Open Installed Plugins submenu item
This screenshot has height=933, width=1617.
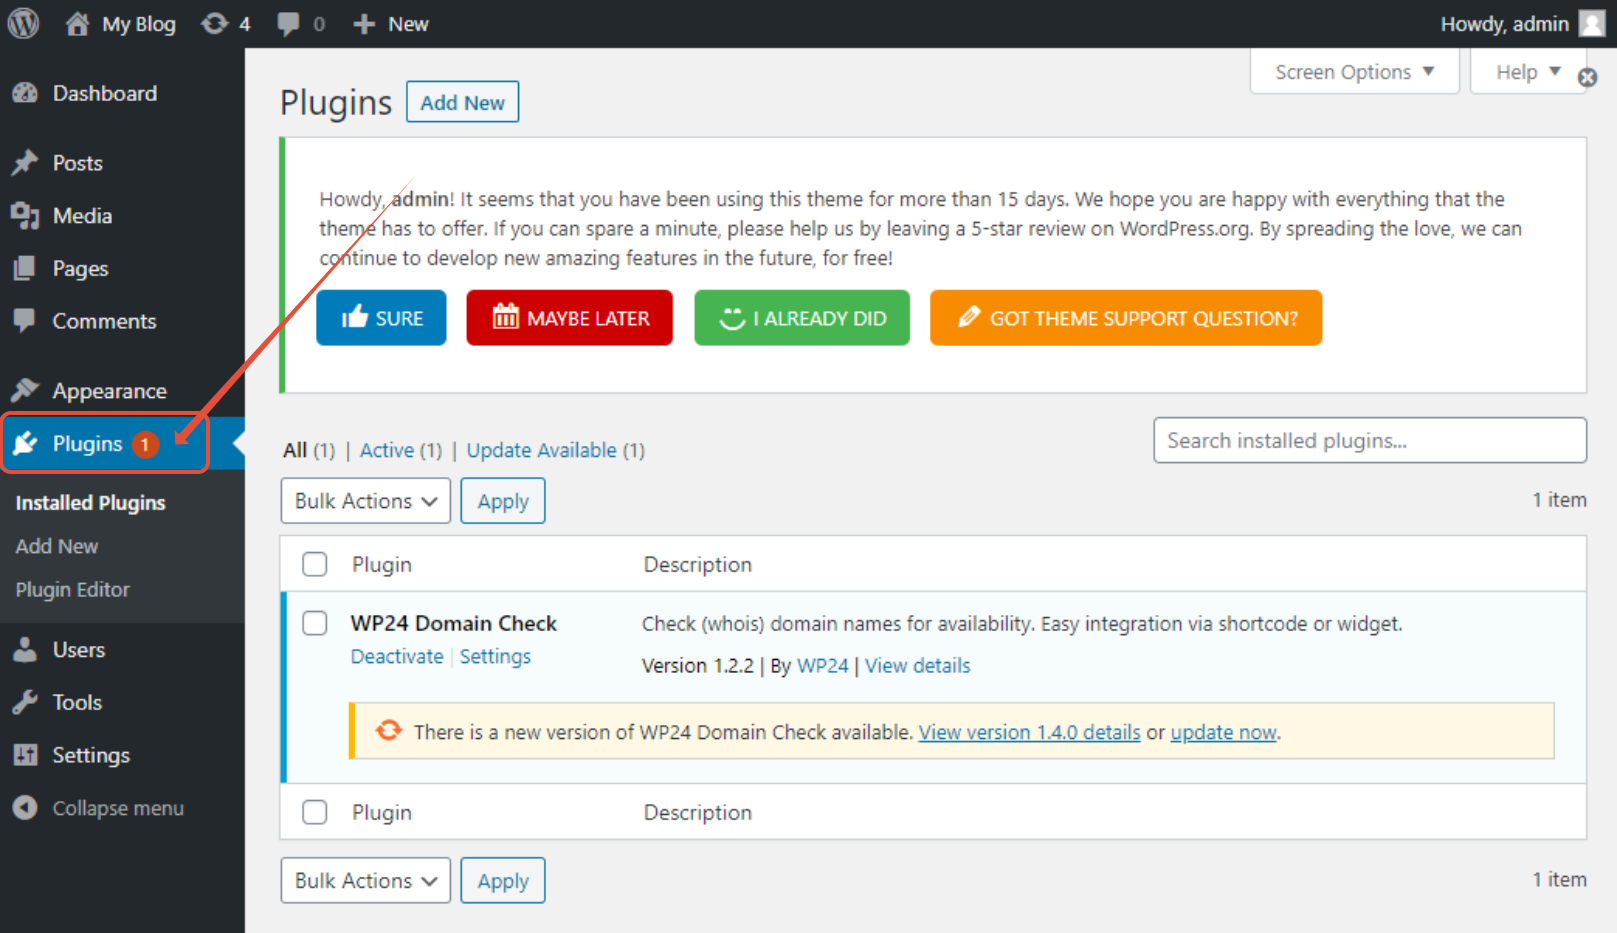[x=91, y=503]
